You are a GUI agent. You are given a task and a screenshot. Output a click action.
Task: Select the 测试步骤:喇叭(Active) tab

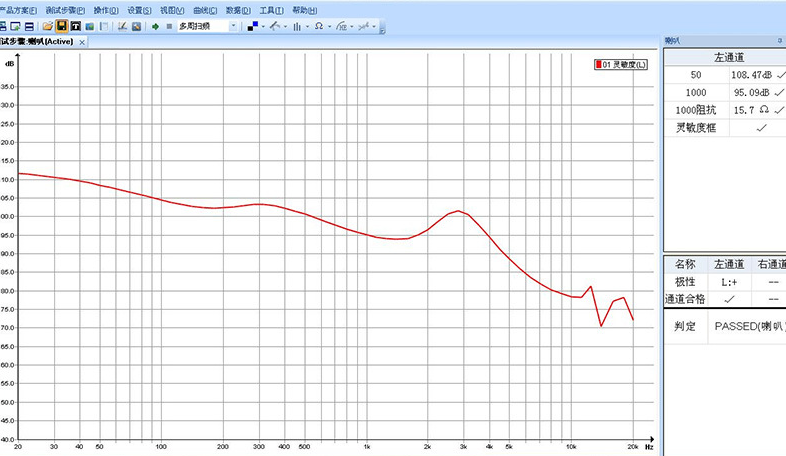point(38,42)
